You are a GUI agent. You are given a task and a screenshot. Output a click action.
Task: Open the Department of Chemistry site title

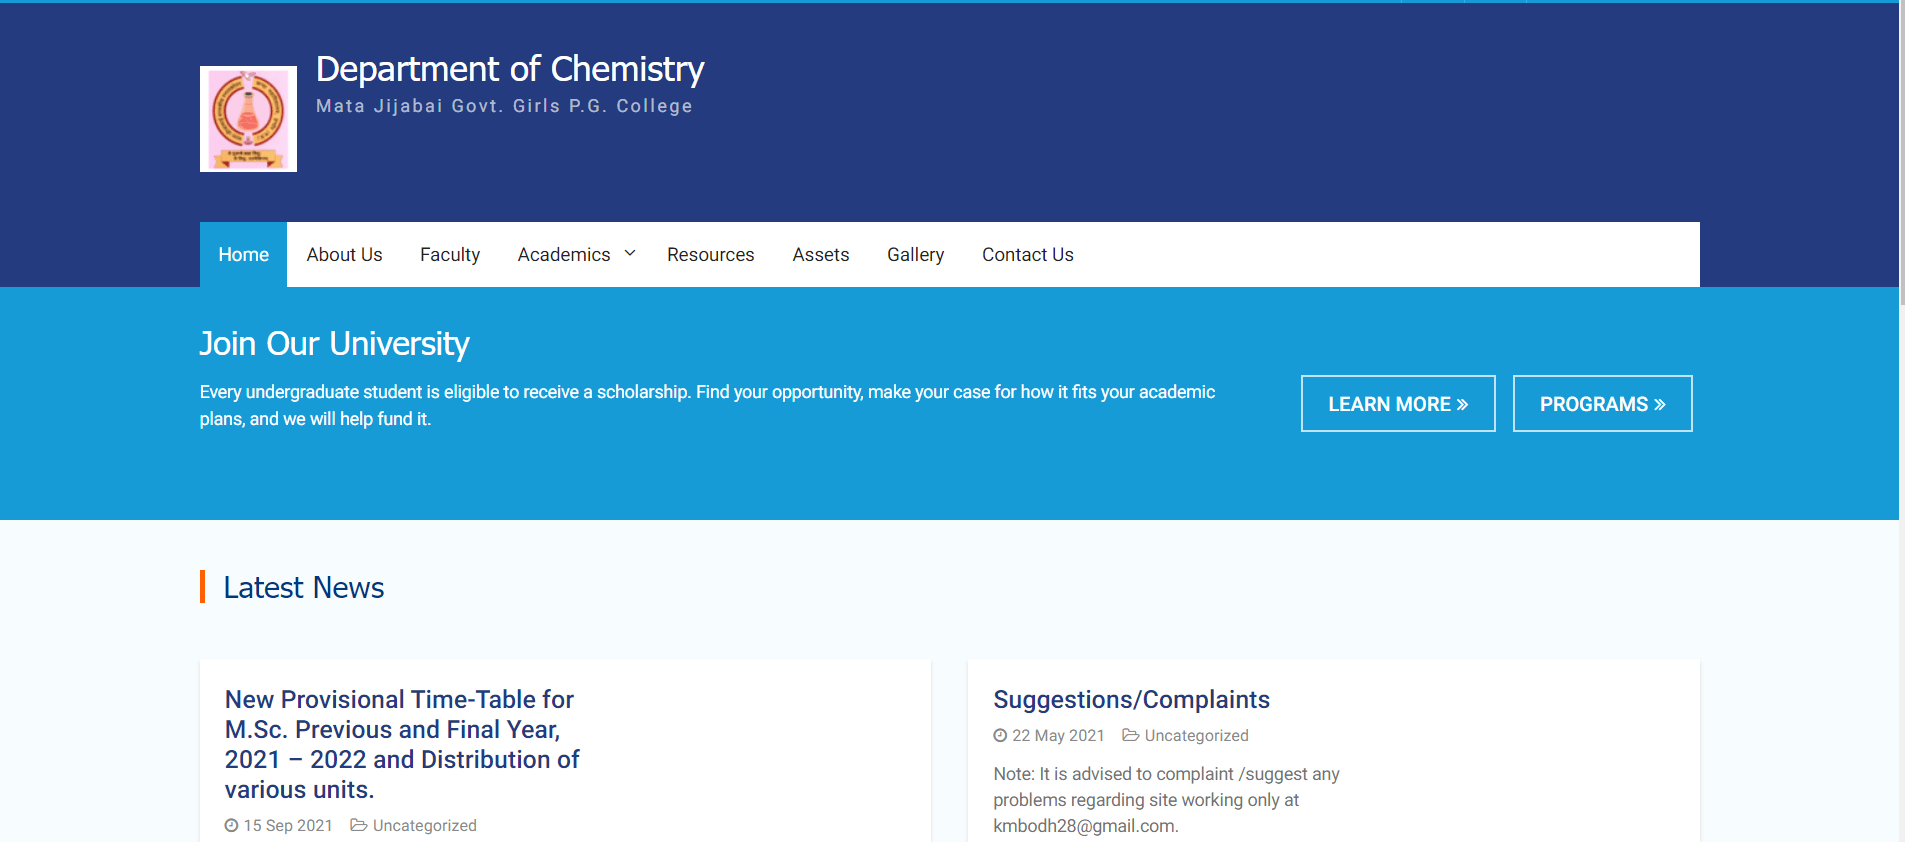510,69
